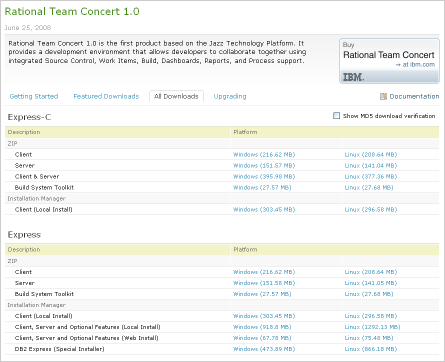The height and width of the screenshot is (362, 445).
Task: Download Express Build System Toolkit for Windows
Action: (x=262, y=294)
